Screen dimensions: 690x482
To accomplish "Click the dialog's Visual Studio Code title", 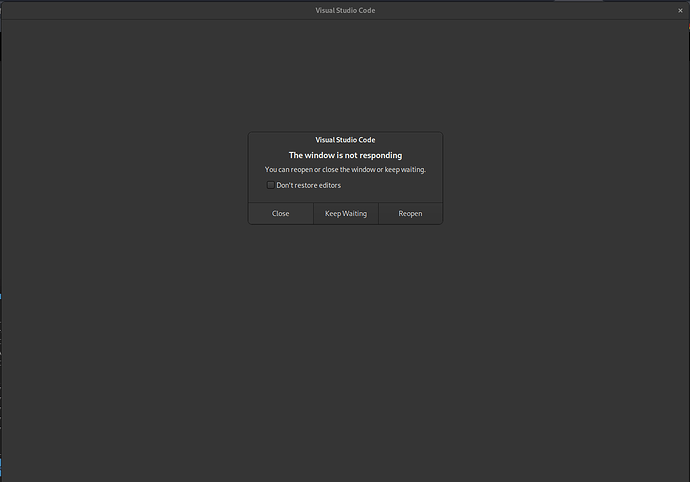I will pos(345,140).
